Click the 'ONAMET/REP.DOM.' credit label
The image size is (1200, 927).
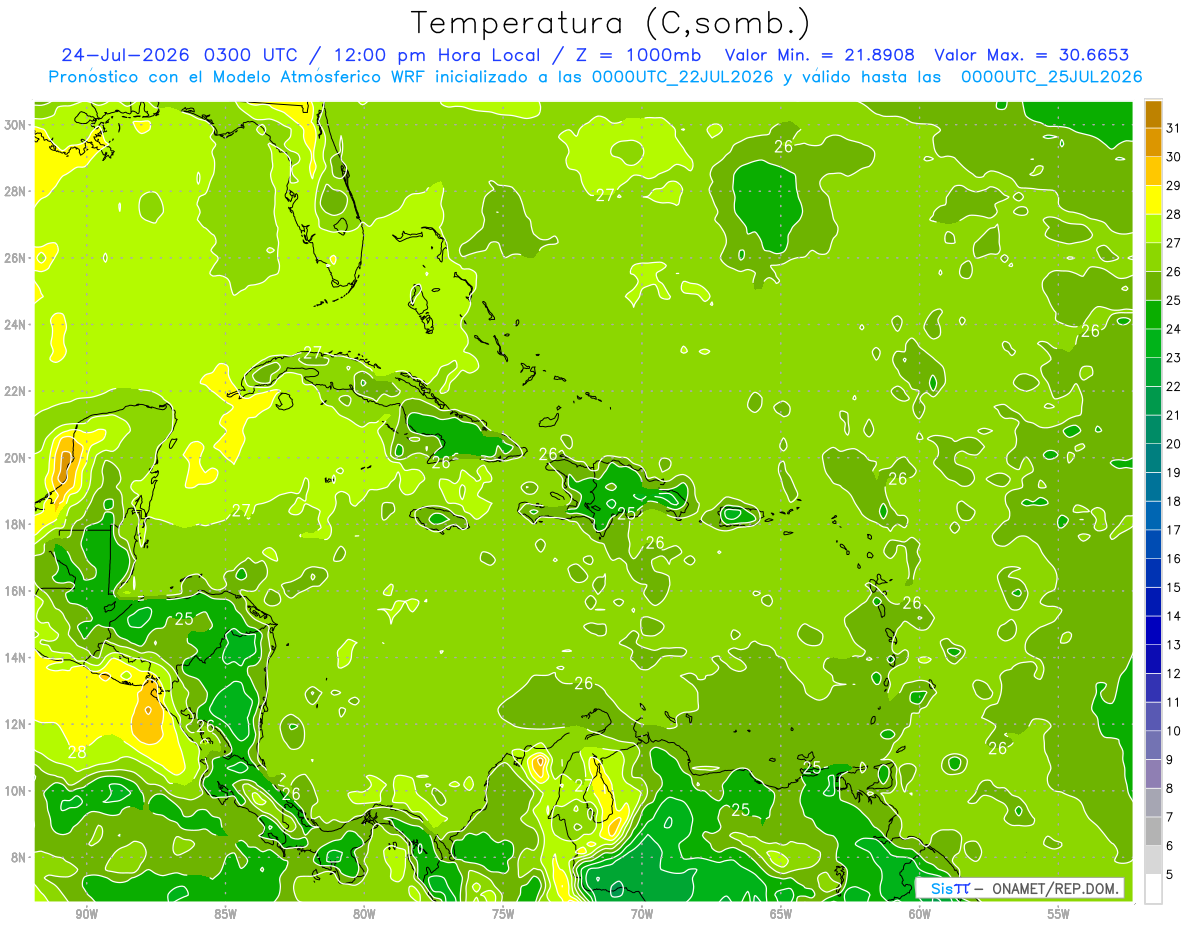(1058, 888)
